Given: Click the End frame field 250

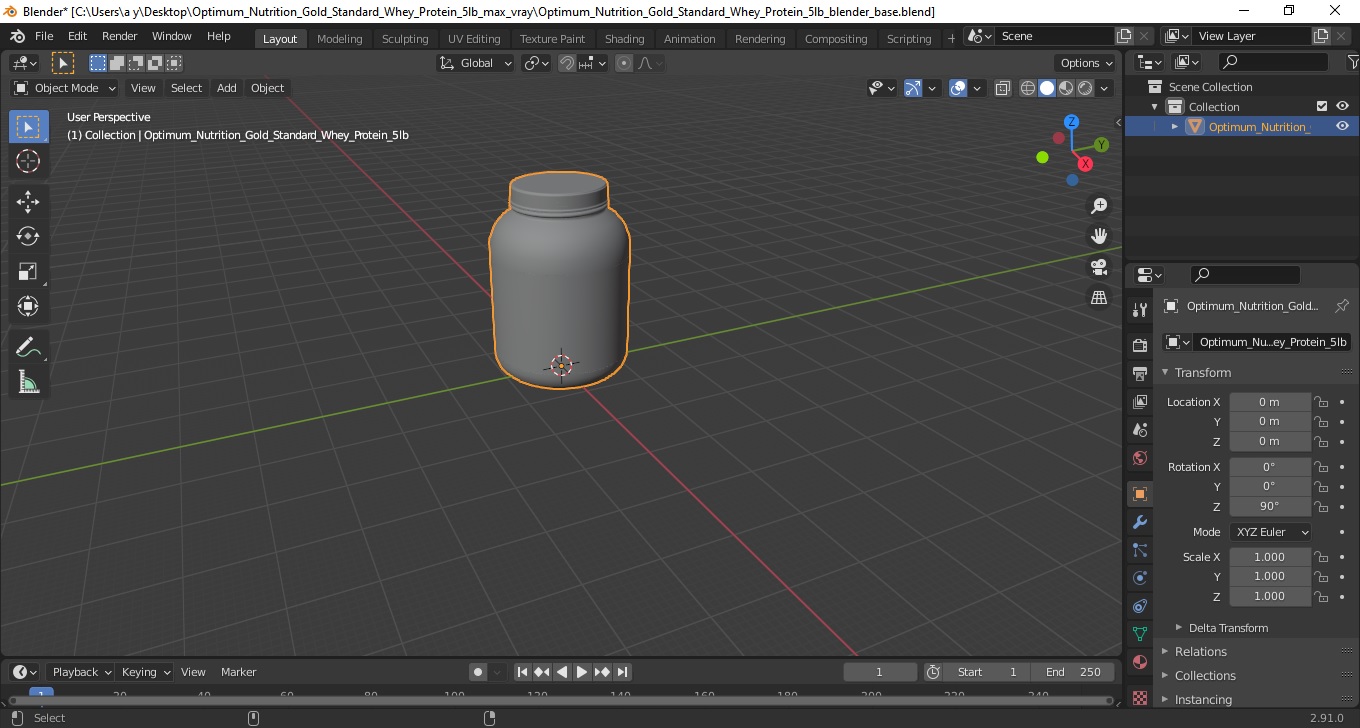Looking at the screenshot, I should 1073,672.
